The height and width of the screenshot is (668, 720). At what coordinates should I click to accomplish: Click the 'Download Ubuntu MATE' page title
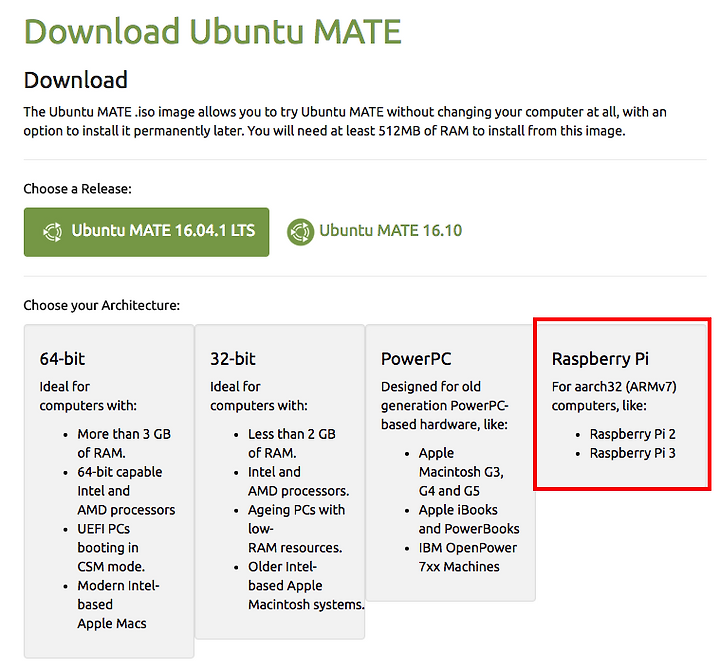pos(213,31)
